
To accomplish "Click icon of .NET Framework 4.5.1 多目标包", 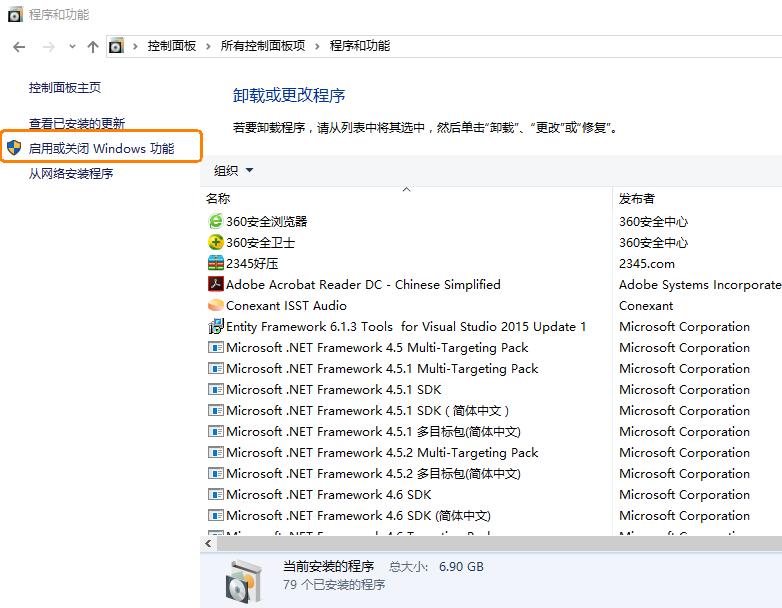I will (x=215, y=431).
